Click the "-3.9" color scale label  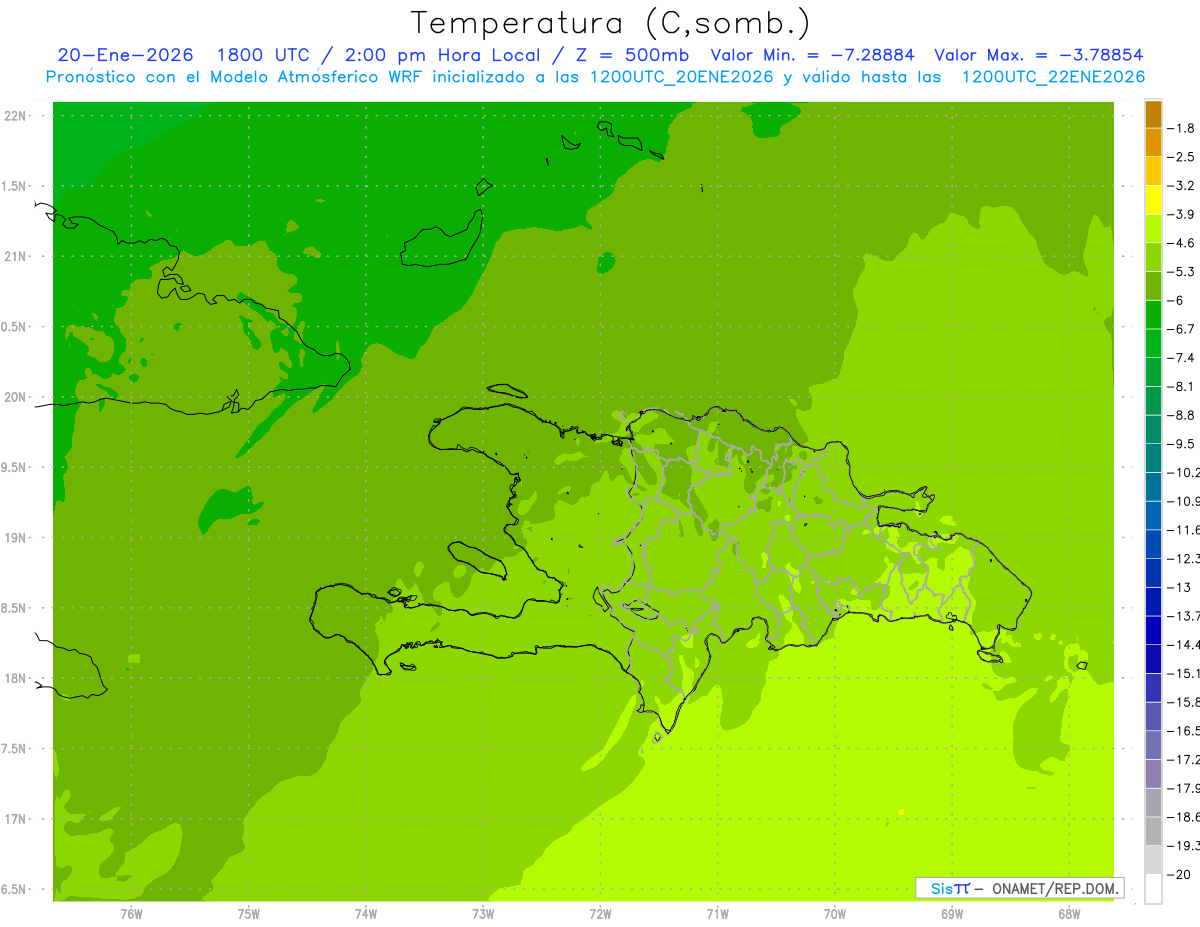coord(1181,214)
